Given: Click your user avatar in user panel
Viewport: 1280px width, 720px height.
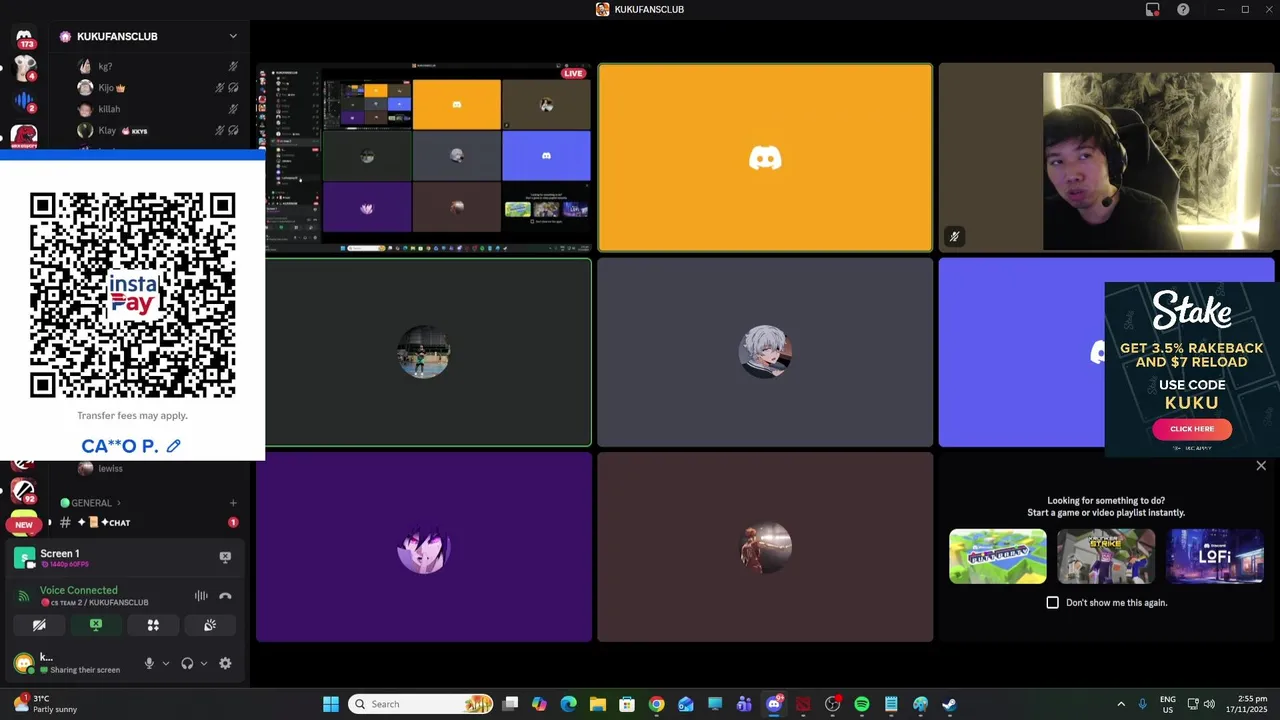Looking at the screenshot, I should pyautogui.click(x=23, y=663).
